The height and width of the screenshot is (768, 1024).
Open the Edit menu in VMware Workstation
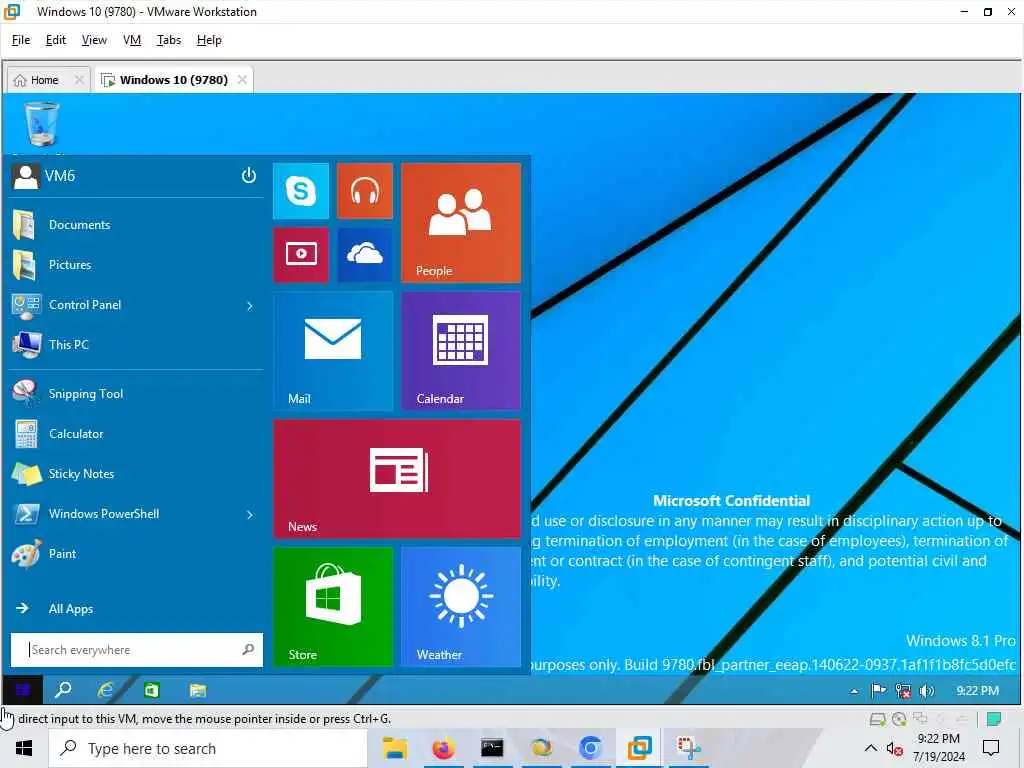[56, 40]
